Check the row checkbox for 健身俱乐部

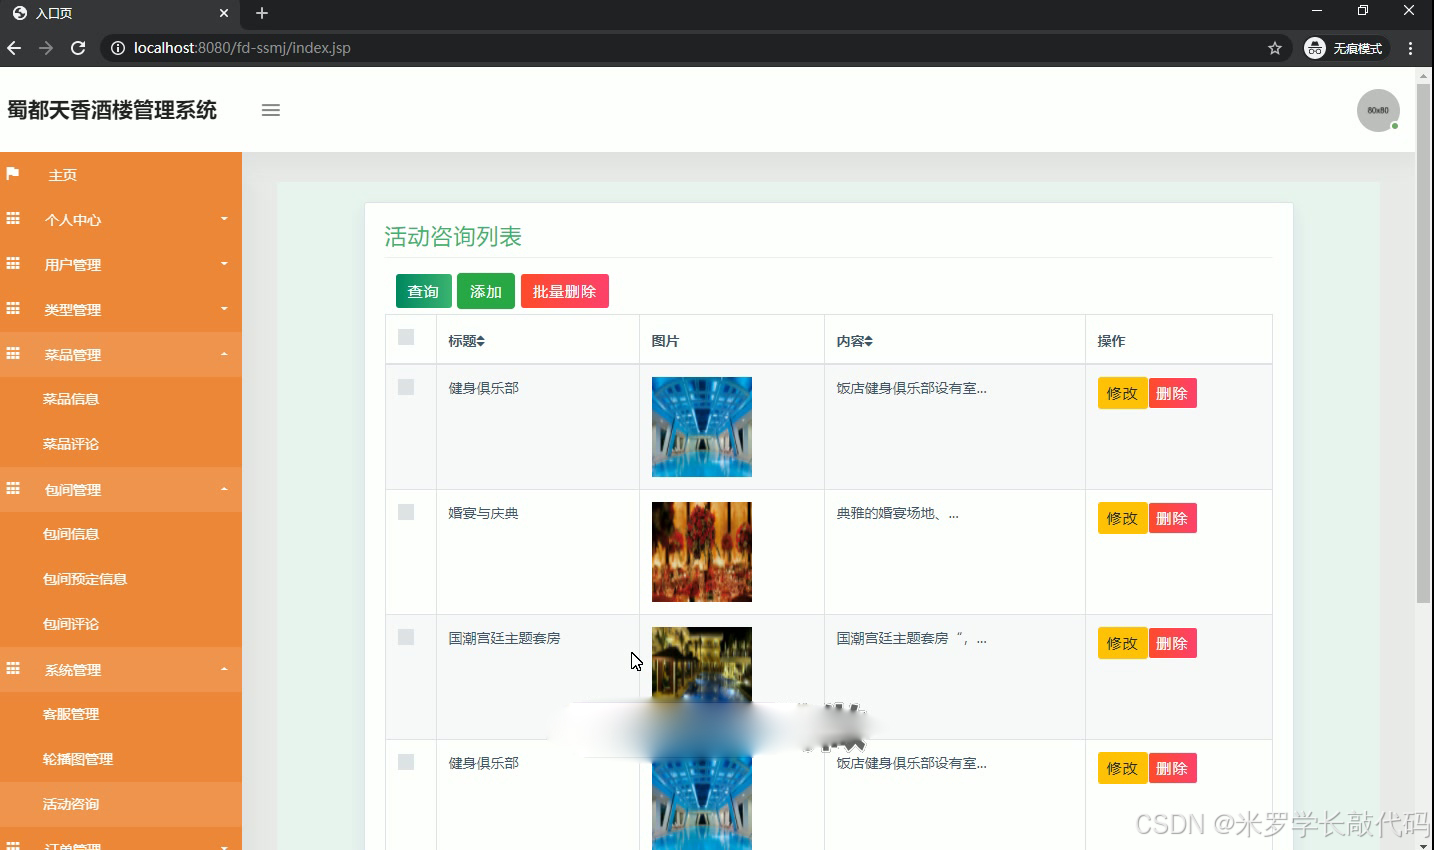(407, 387)
